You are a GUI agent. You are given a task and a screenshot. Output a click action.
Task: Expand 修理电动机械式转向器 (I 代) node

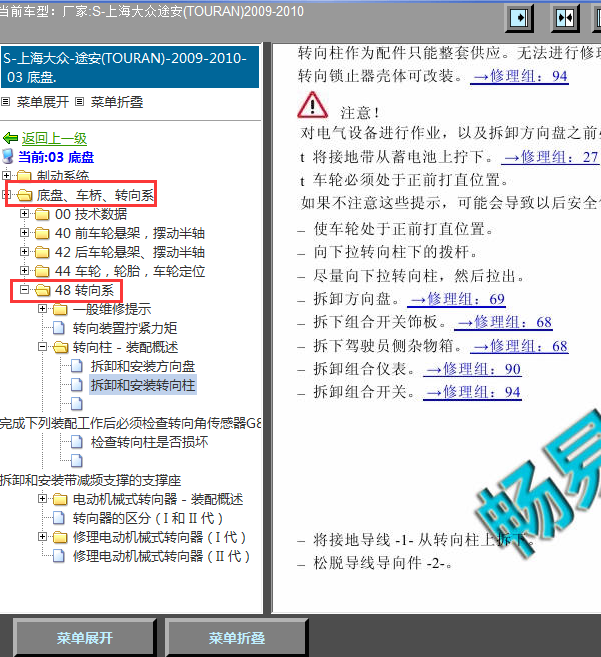[x=42, y=536]
